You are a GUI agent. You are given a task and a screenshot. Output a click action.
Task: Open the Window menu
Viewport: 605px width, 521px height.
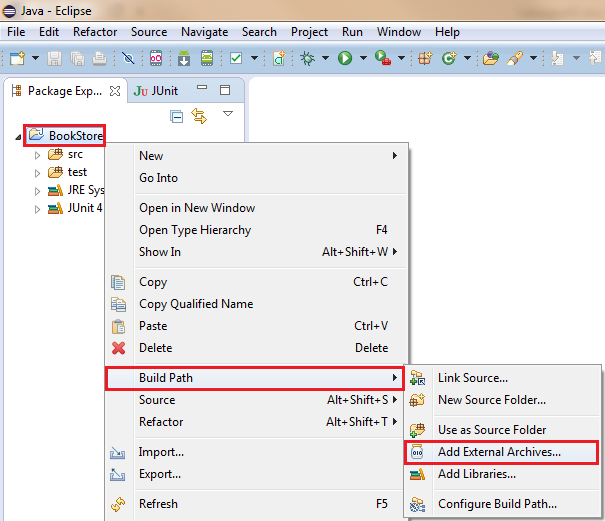coord(399,32)
